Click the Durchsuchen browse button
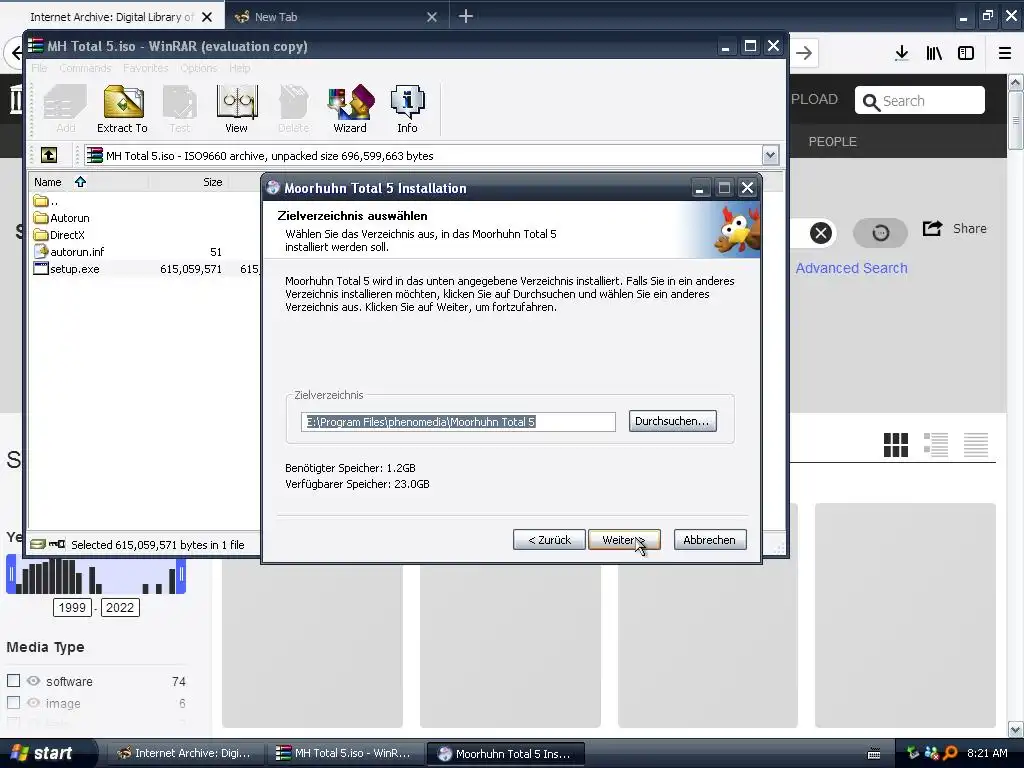This screenshot has width=1024, height=768. 672,421
